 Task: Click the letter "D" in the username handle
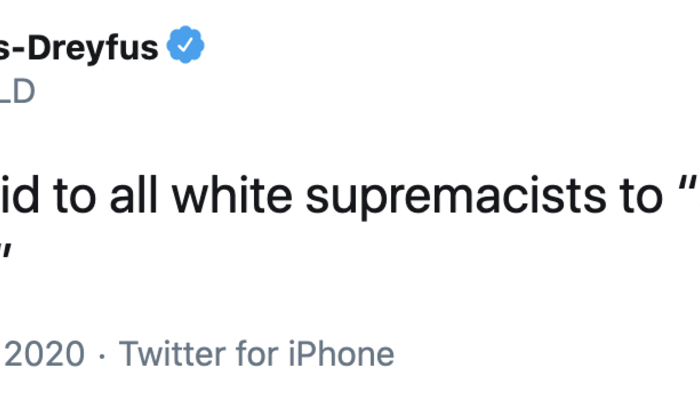24,92
